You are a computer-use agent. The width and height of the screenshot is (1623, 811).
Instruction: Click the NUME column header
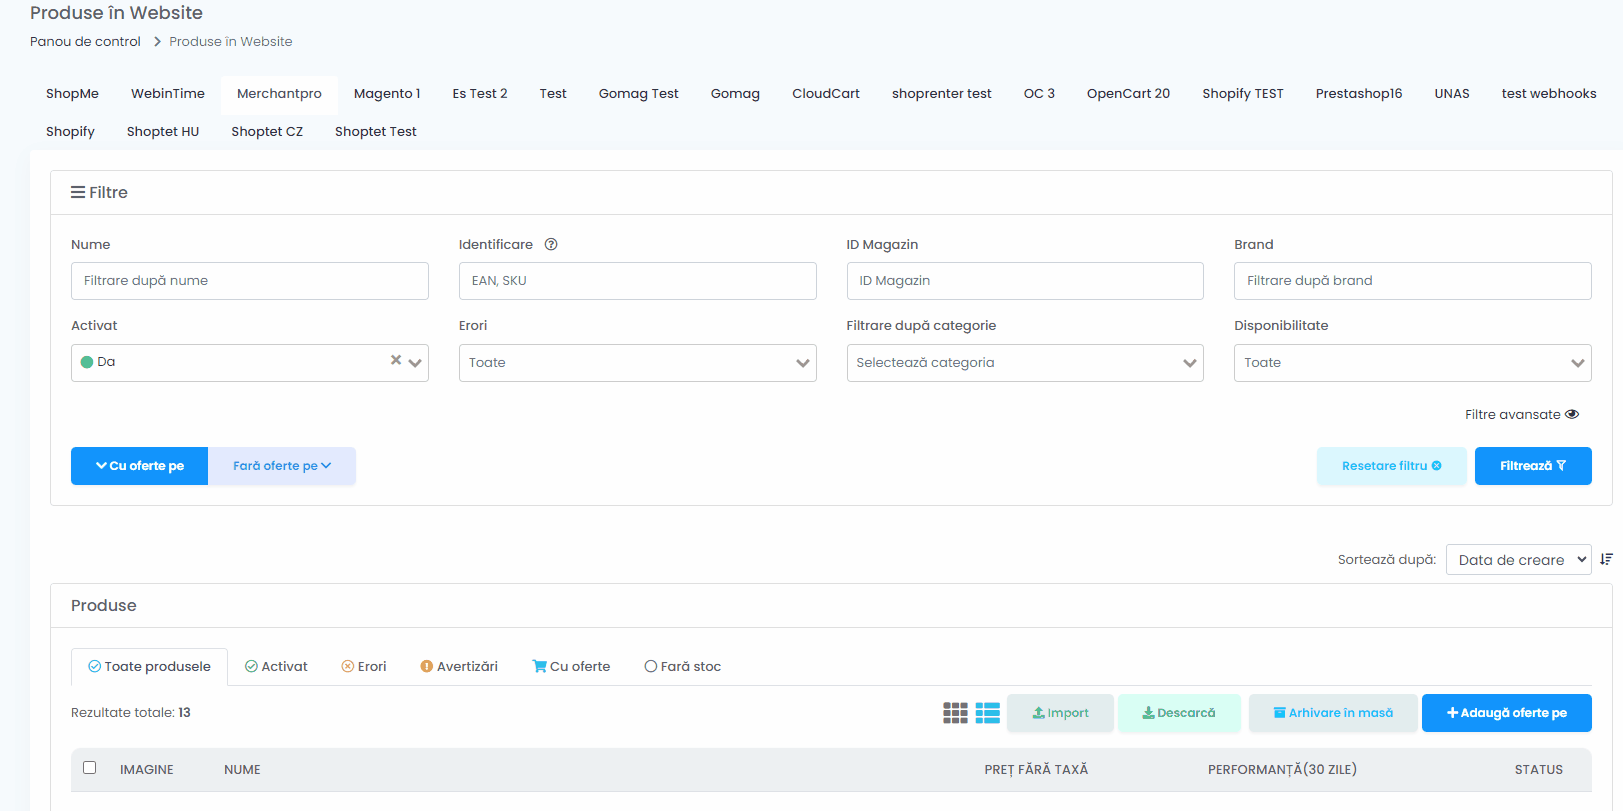(x=242, y=769)
